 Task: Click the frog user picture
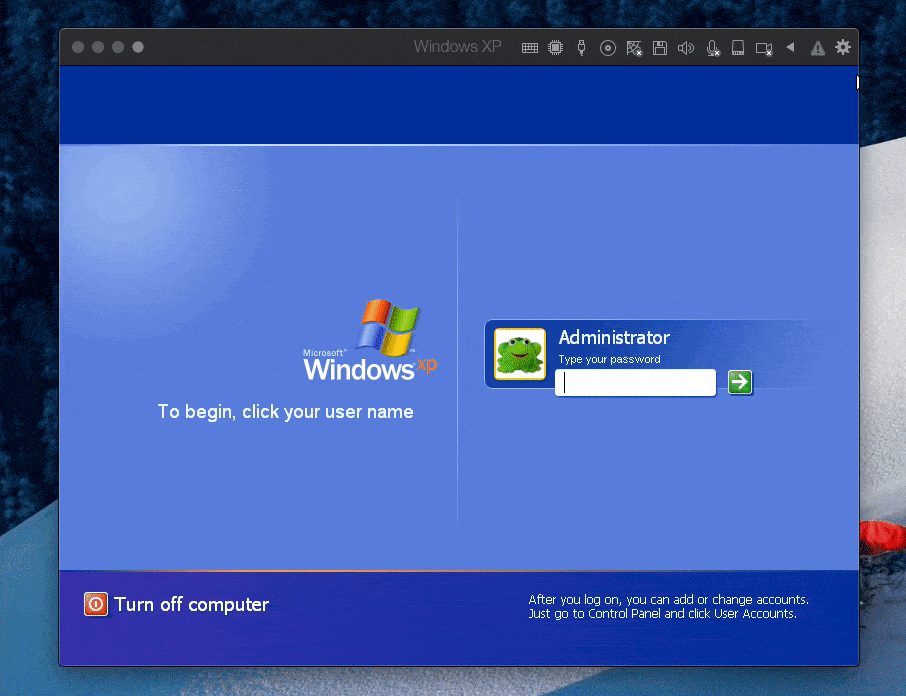[x=519, y=354]
